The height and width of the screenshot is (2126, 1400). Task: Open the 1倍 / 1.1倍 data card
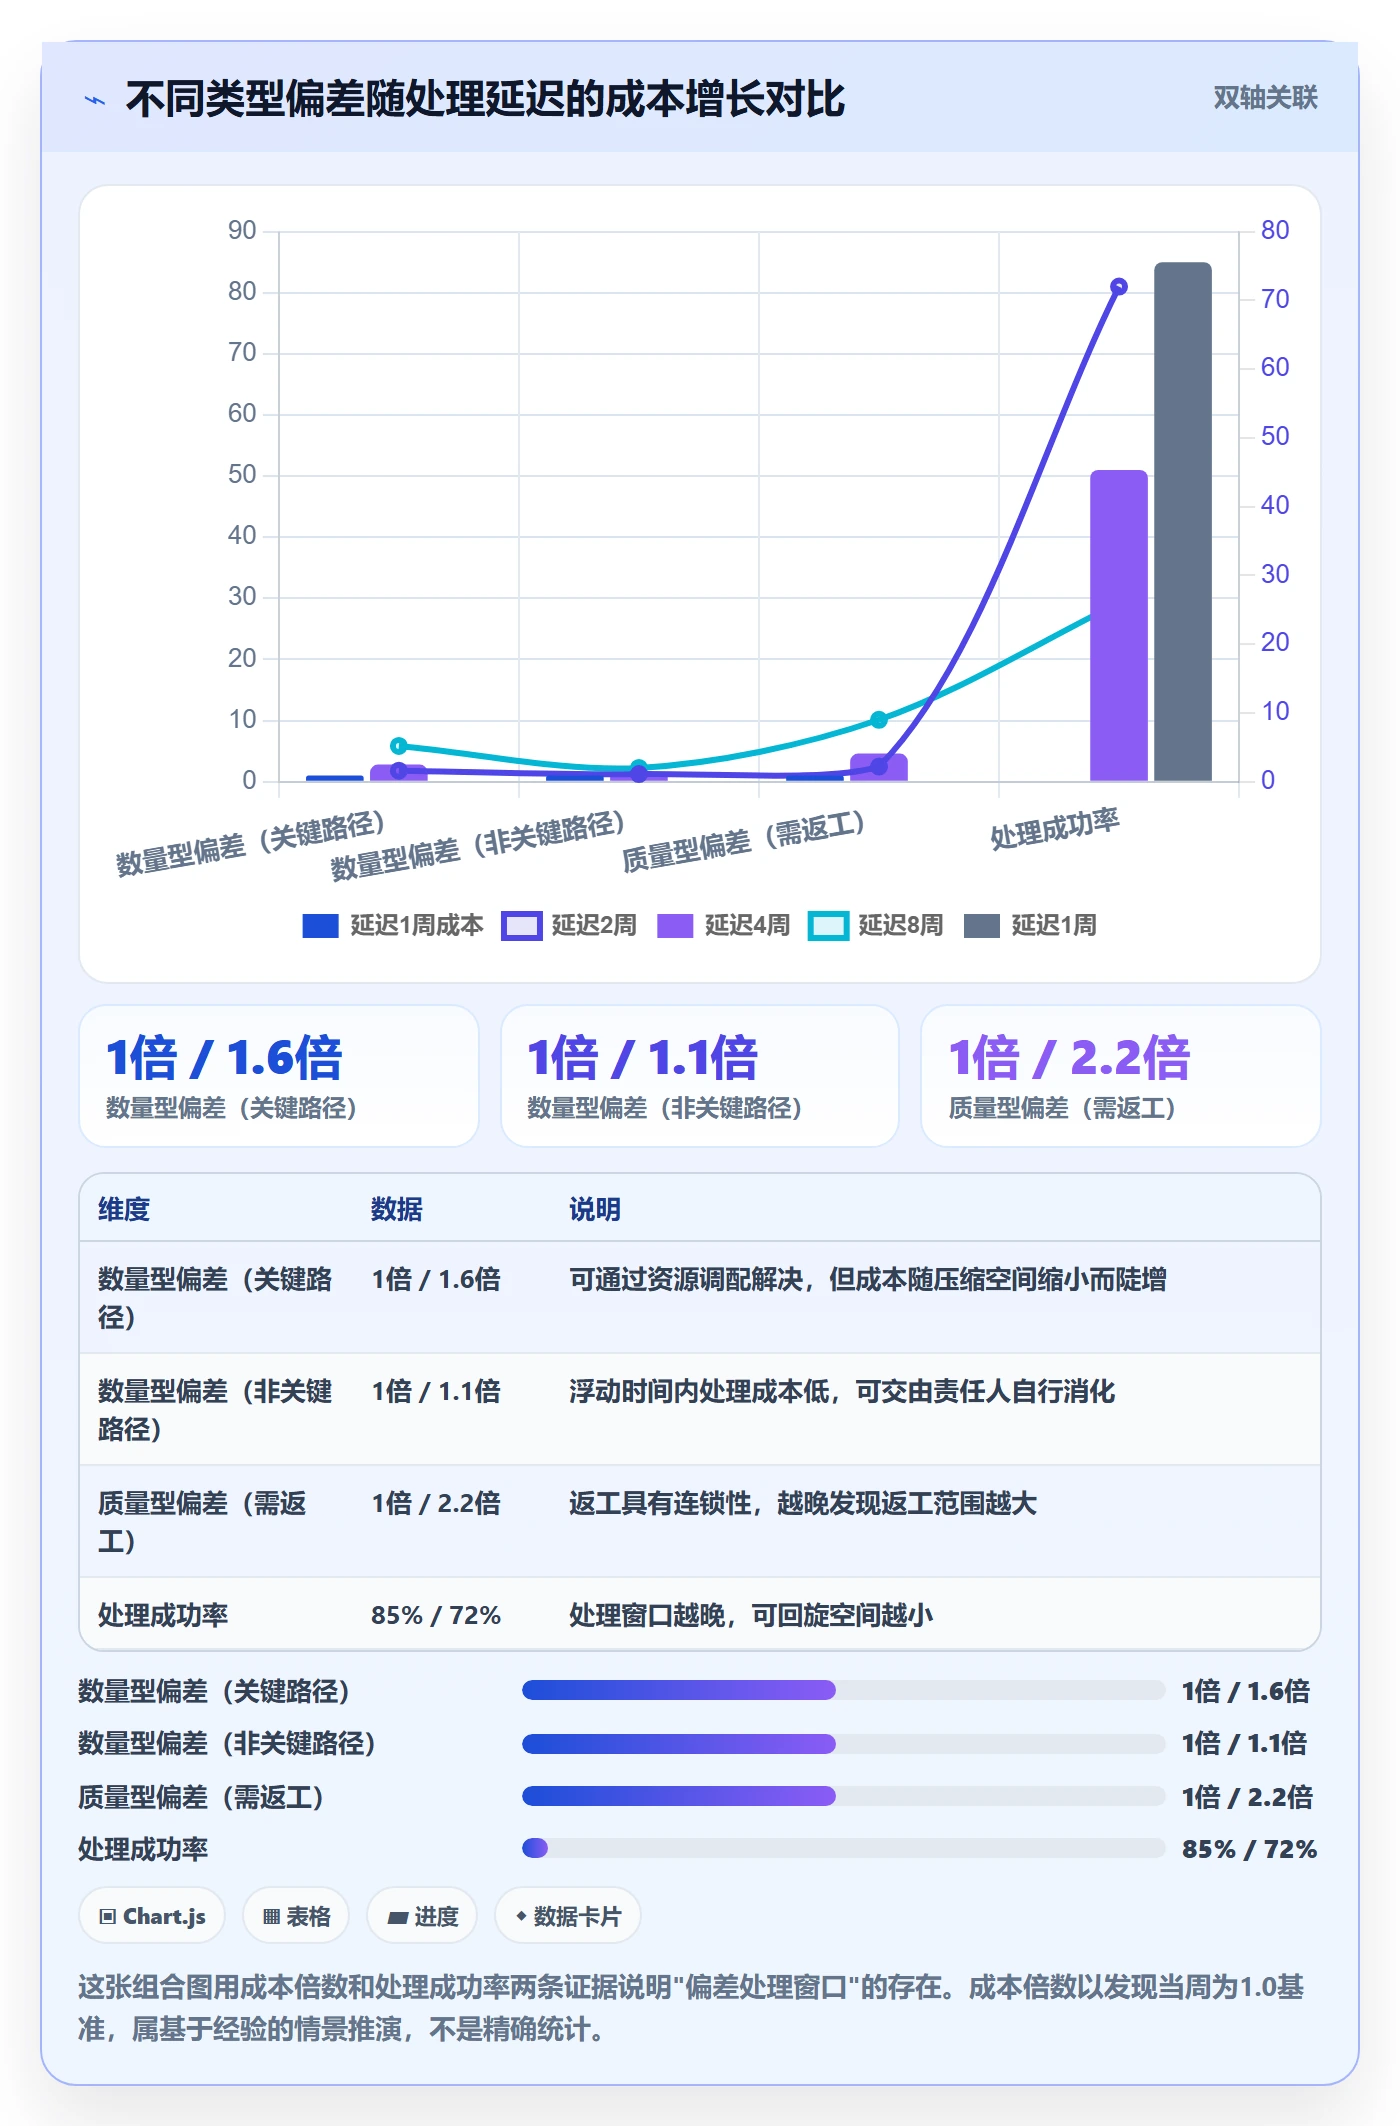point(700,1076)
